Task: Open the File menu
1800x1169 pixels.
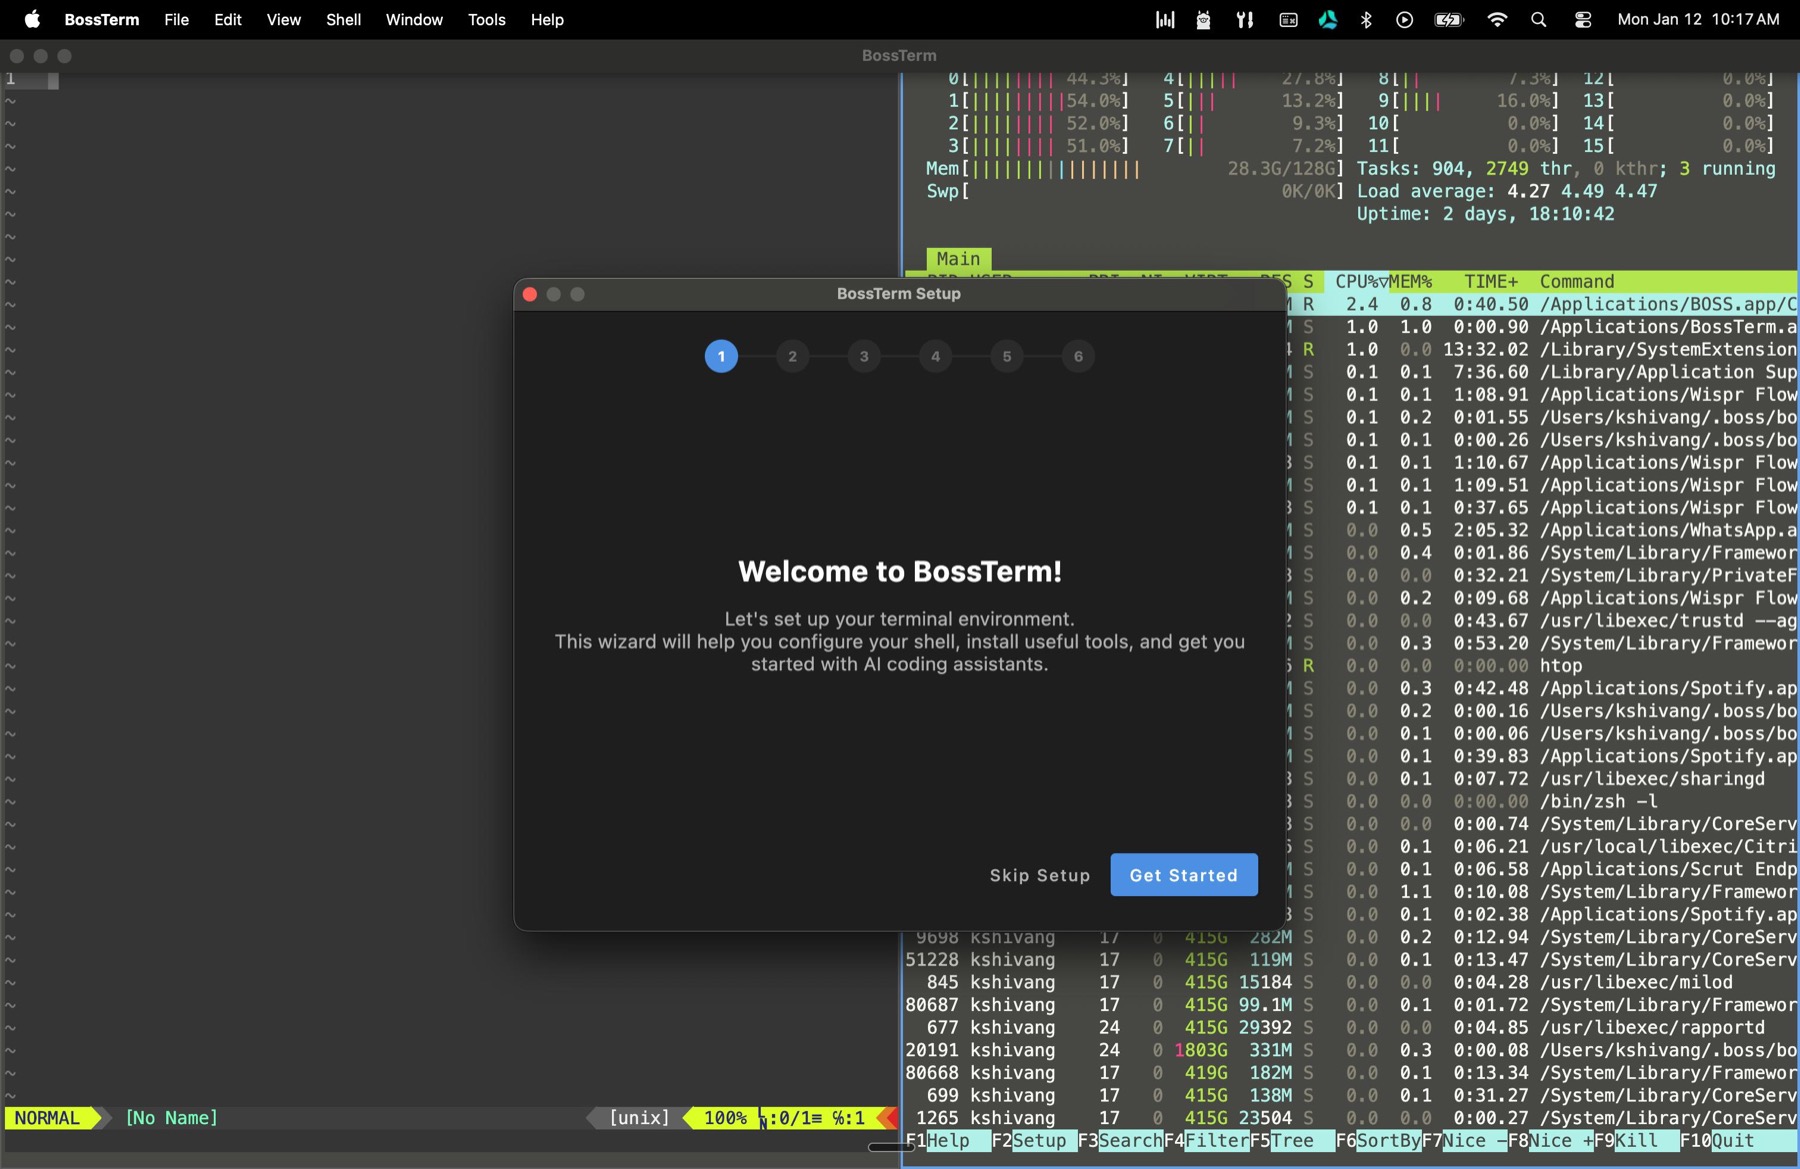Action: [177, 19]
